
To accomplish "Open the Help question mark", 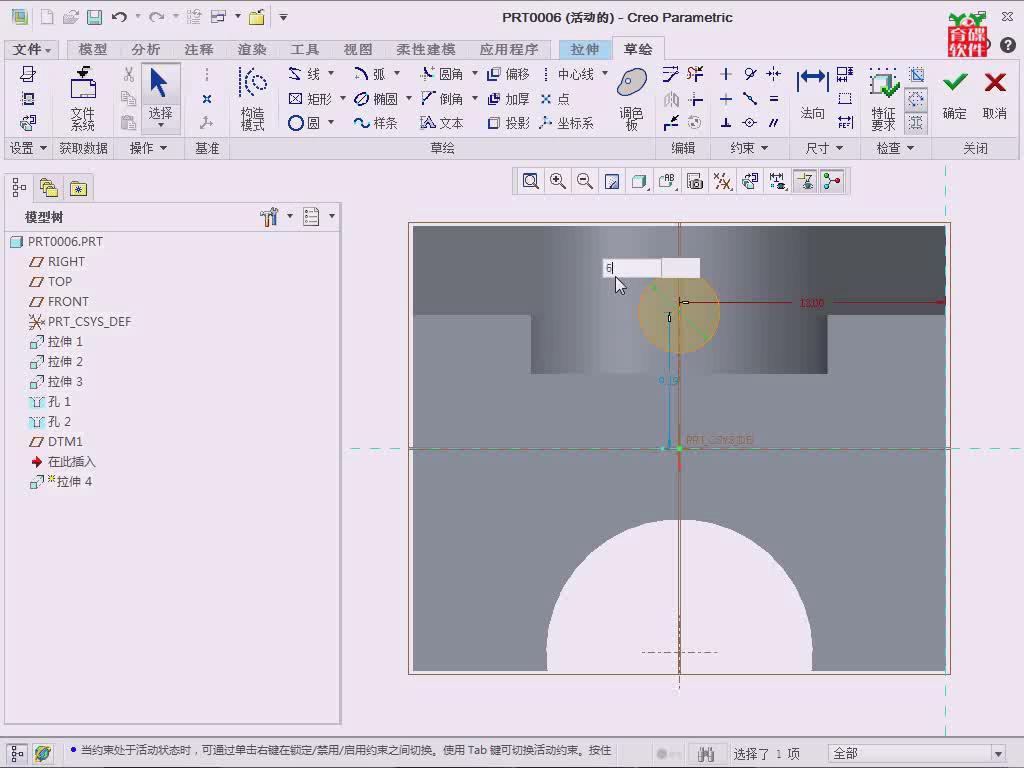I will coord(1008,45).
